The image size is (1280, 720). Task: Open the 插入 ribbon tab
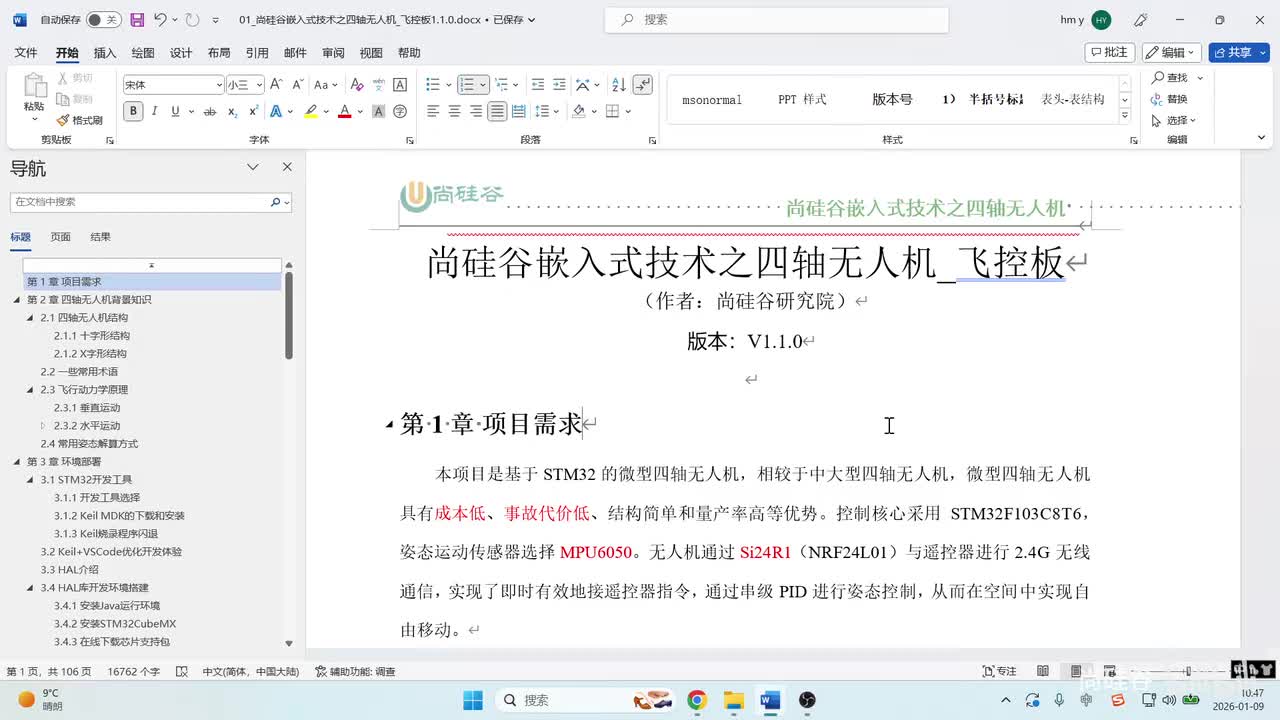pyautogui.click(x=104, y=53)
